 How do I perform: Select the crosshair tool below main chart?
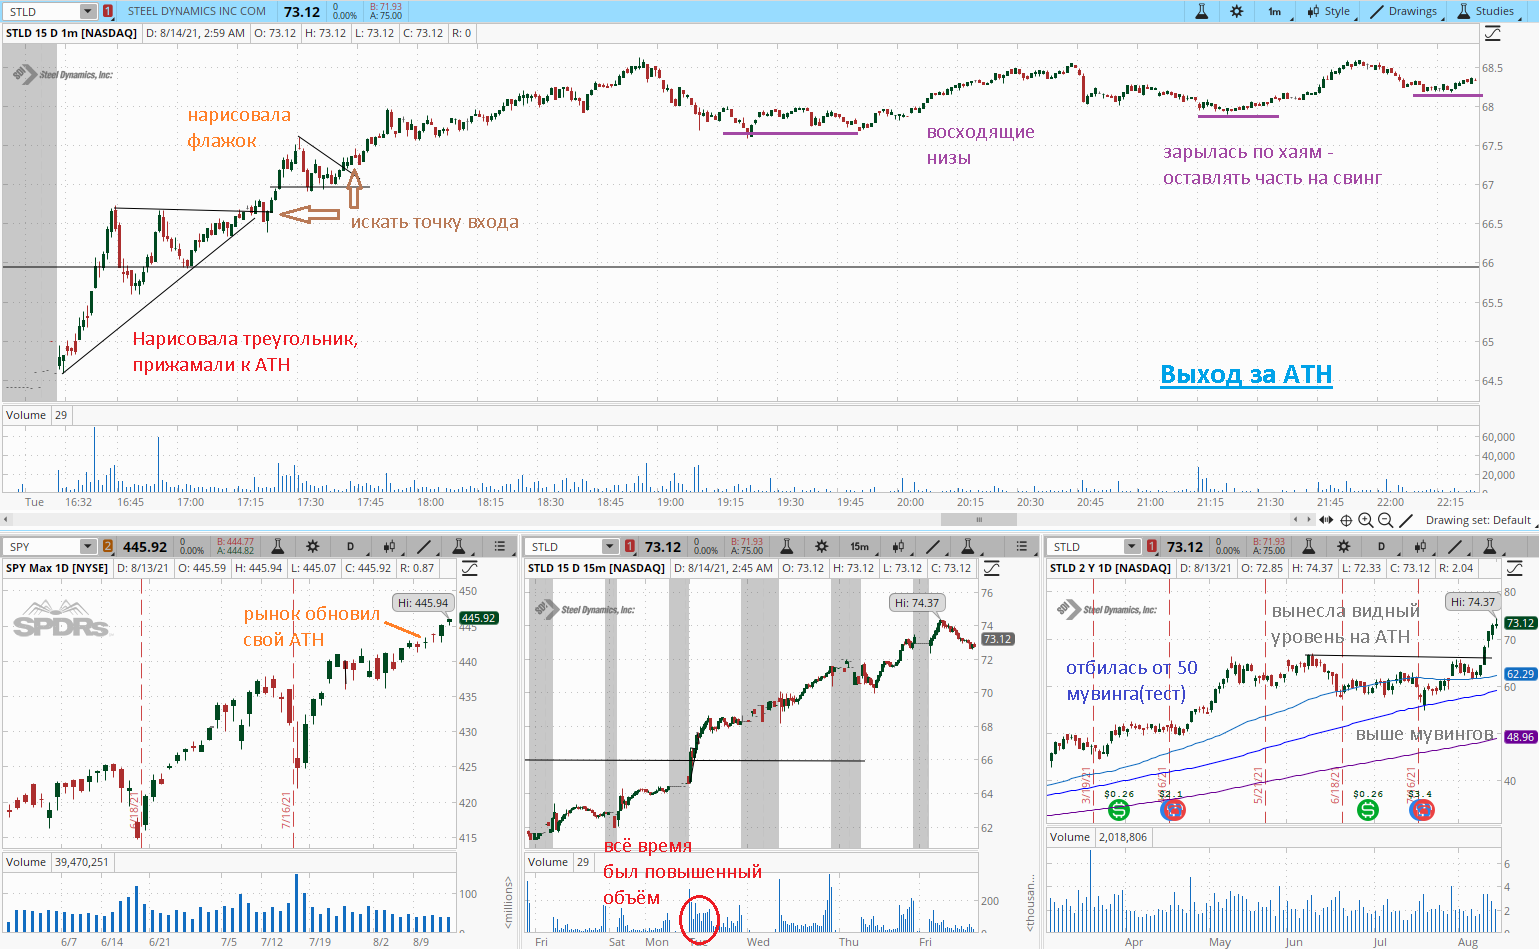(x=1346, y=520)
